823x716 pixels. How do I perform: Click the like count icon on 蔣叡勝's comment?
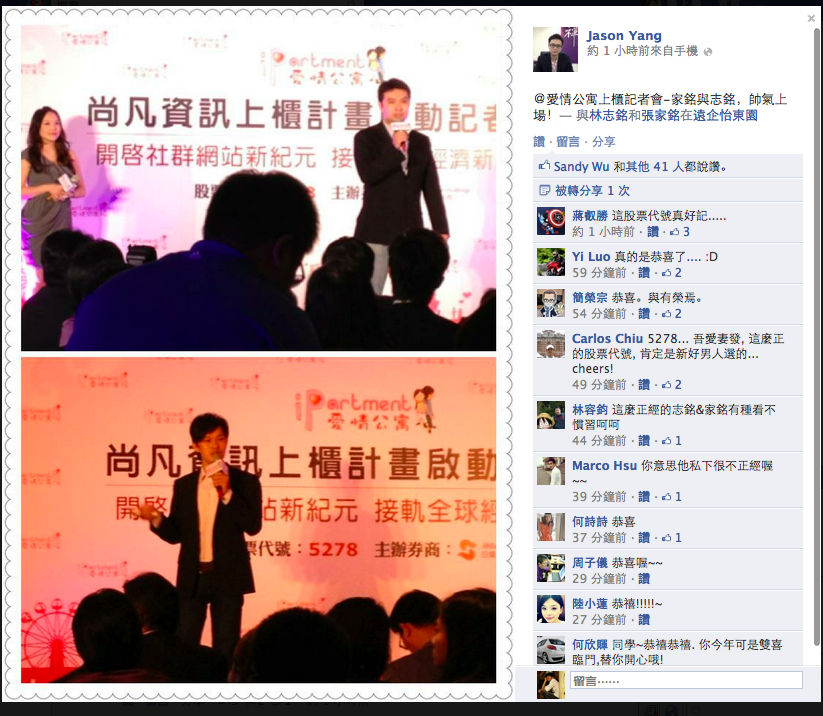tap(680, 231)
